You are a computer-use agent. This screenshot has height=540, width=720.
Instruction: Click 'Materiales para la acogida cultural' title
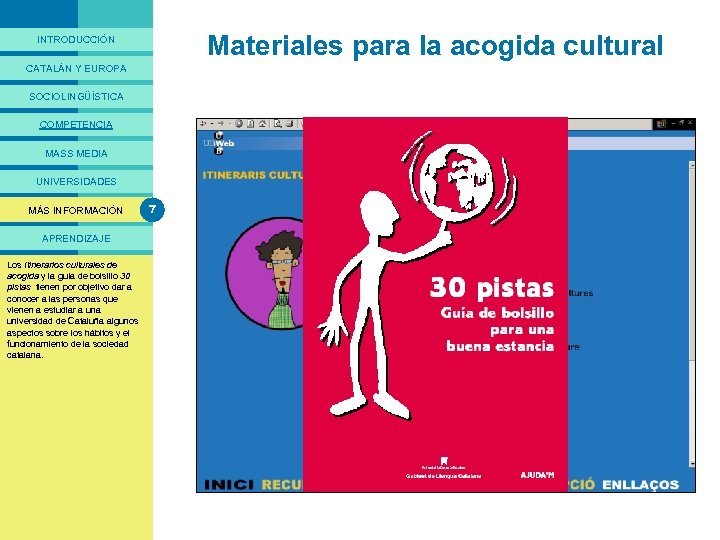(435, 46)
